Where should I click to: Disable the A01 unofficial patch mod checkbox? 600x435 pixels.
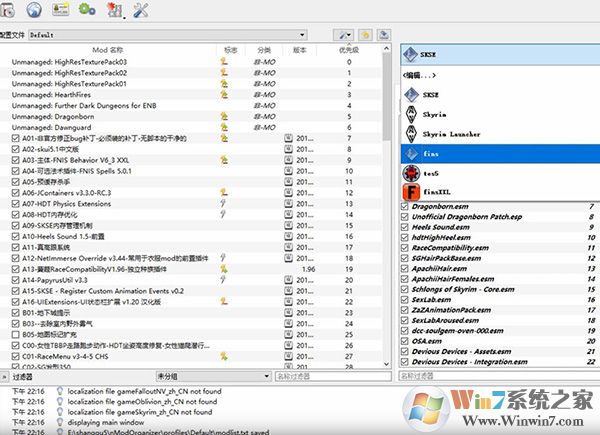[6, 139]
